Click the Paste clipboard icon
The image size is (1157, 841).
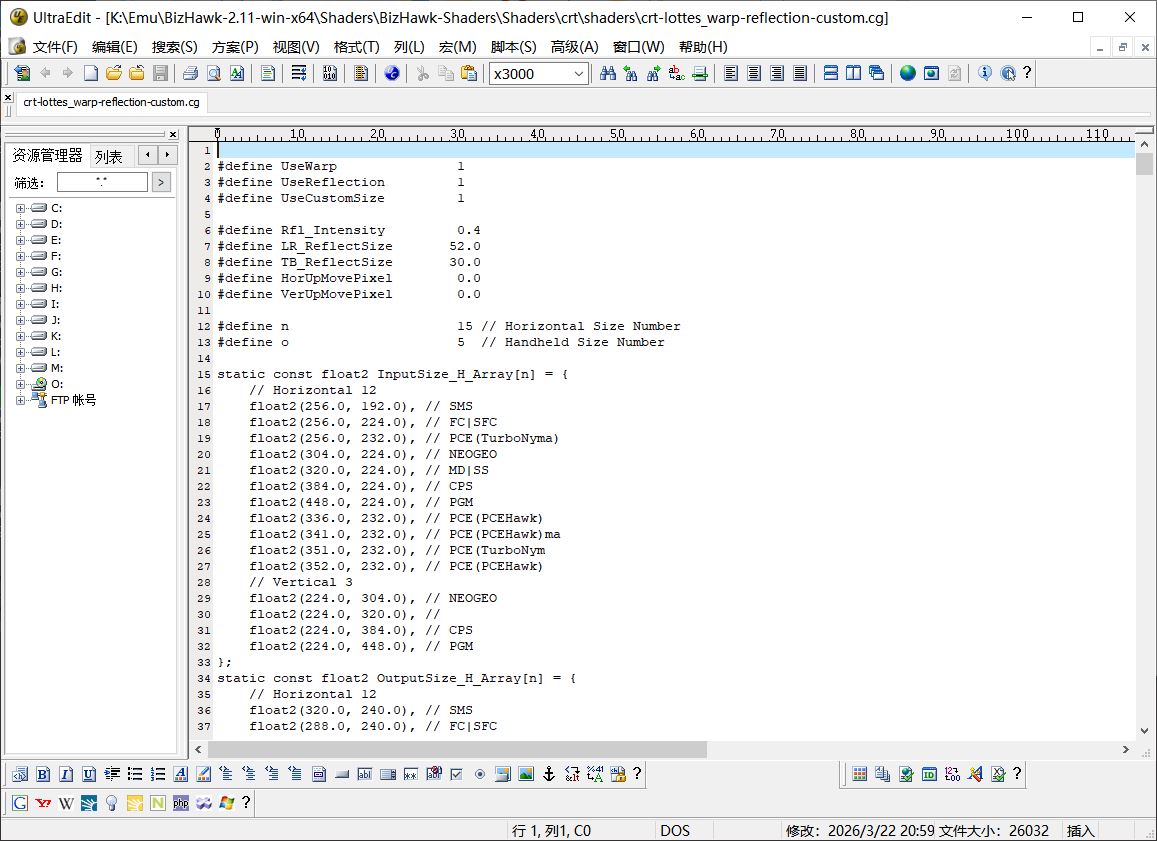click(x=468, y=73)
